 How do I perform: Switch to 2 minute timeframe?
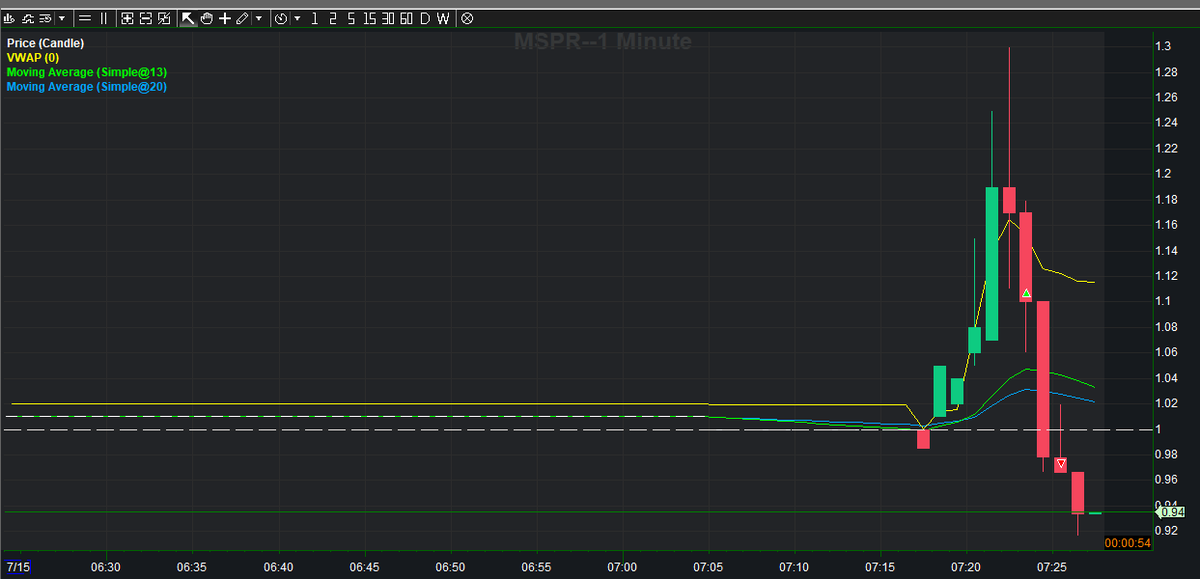[x=332, y=18]
